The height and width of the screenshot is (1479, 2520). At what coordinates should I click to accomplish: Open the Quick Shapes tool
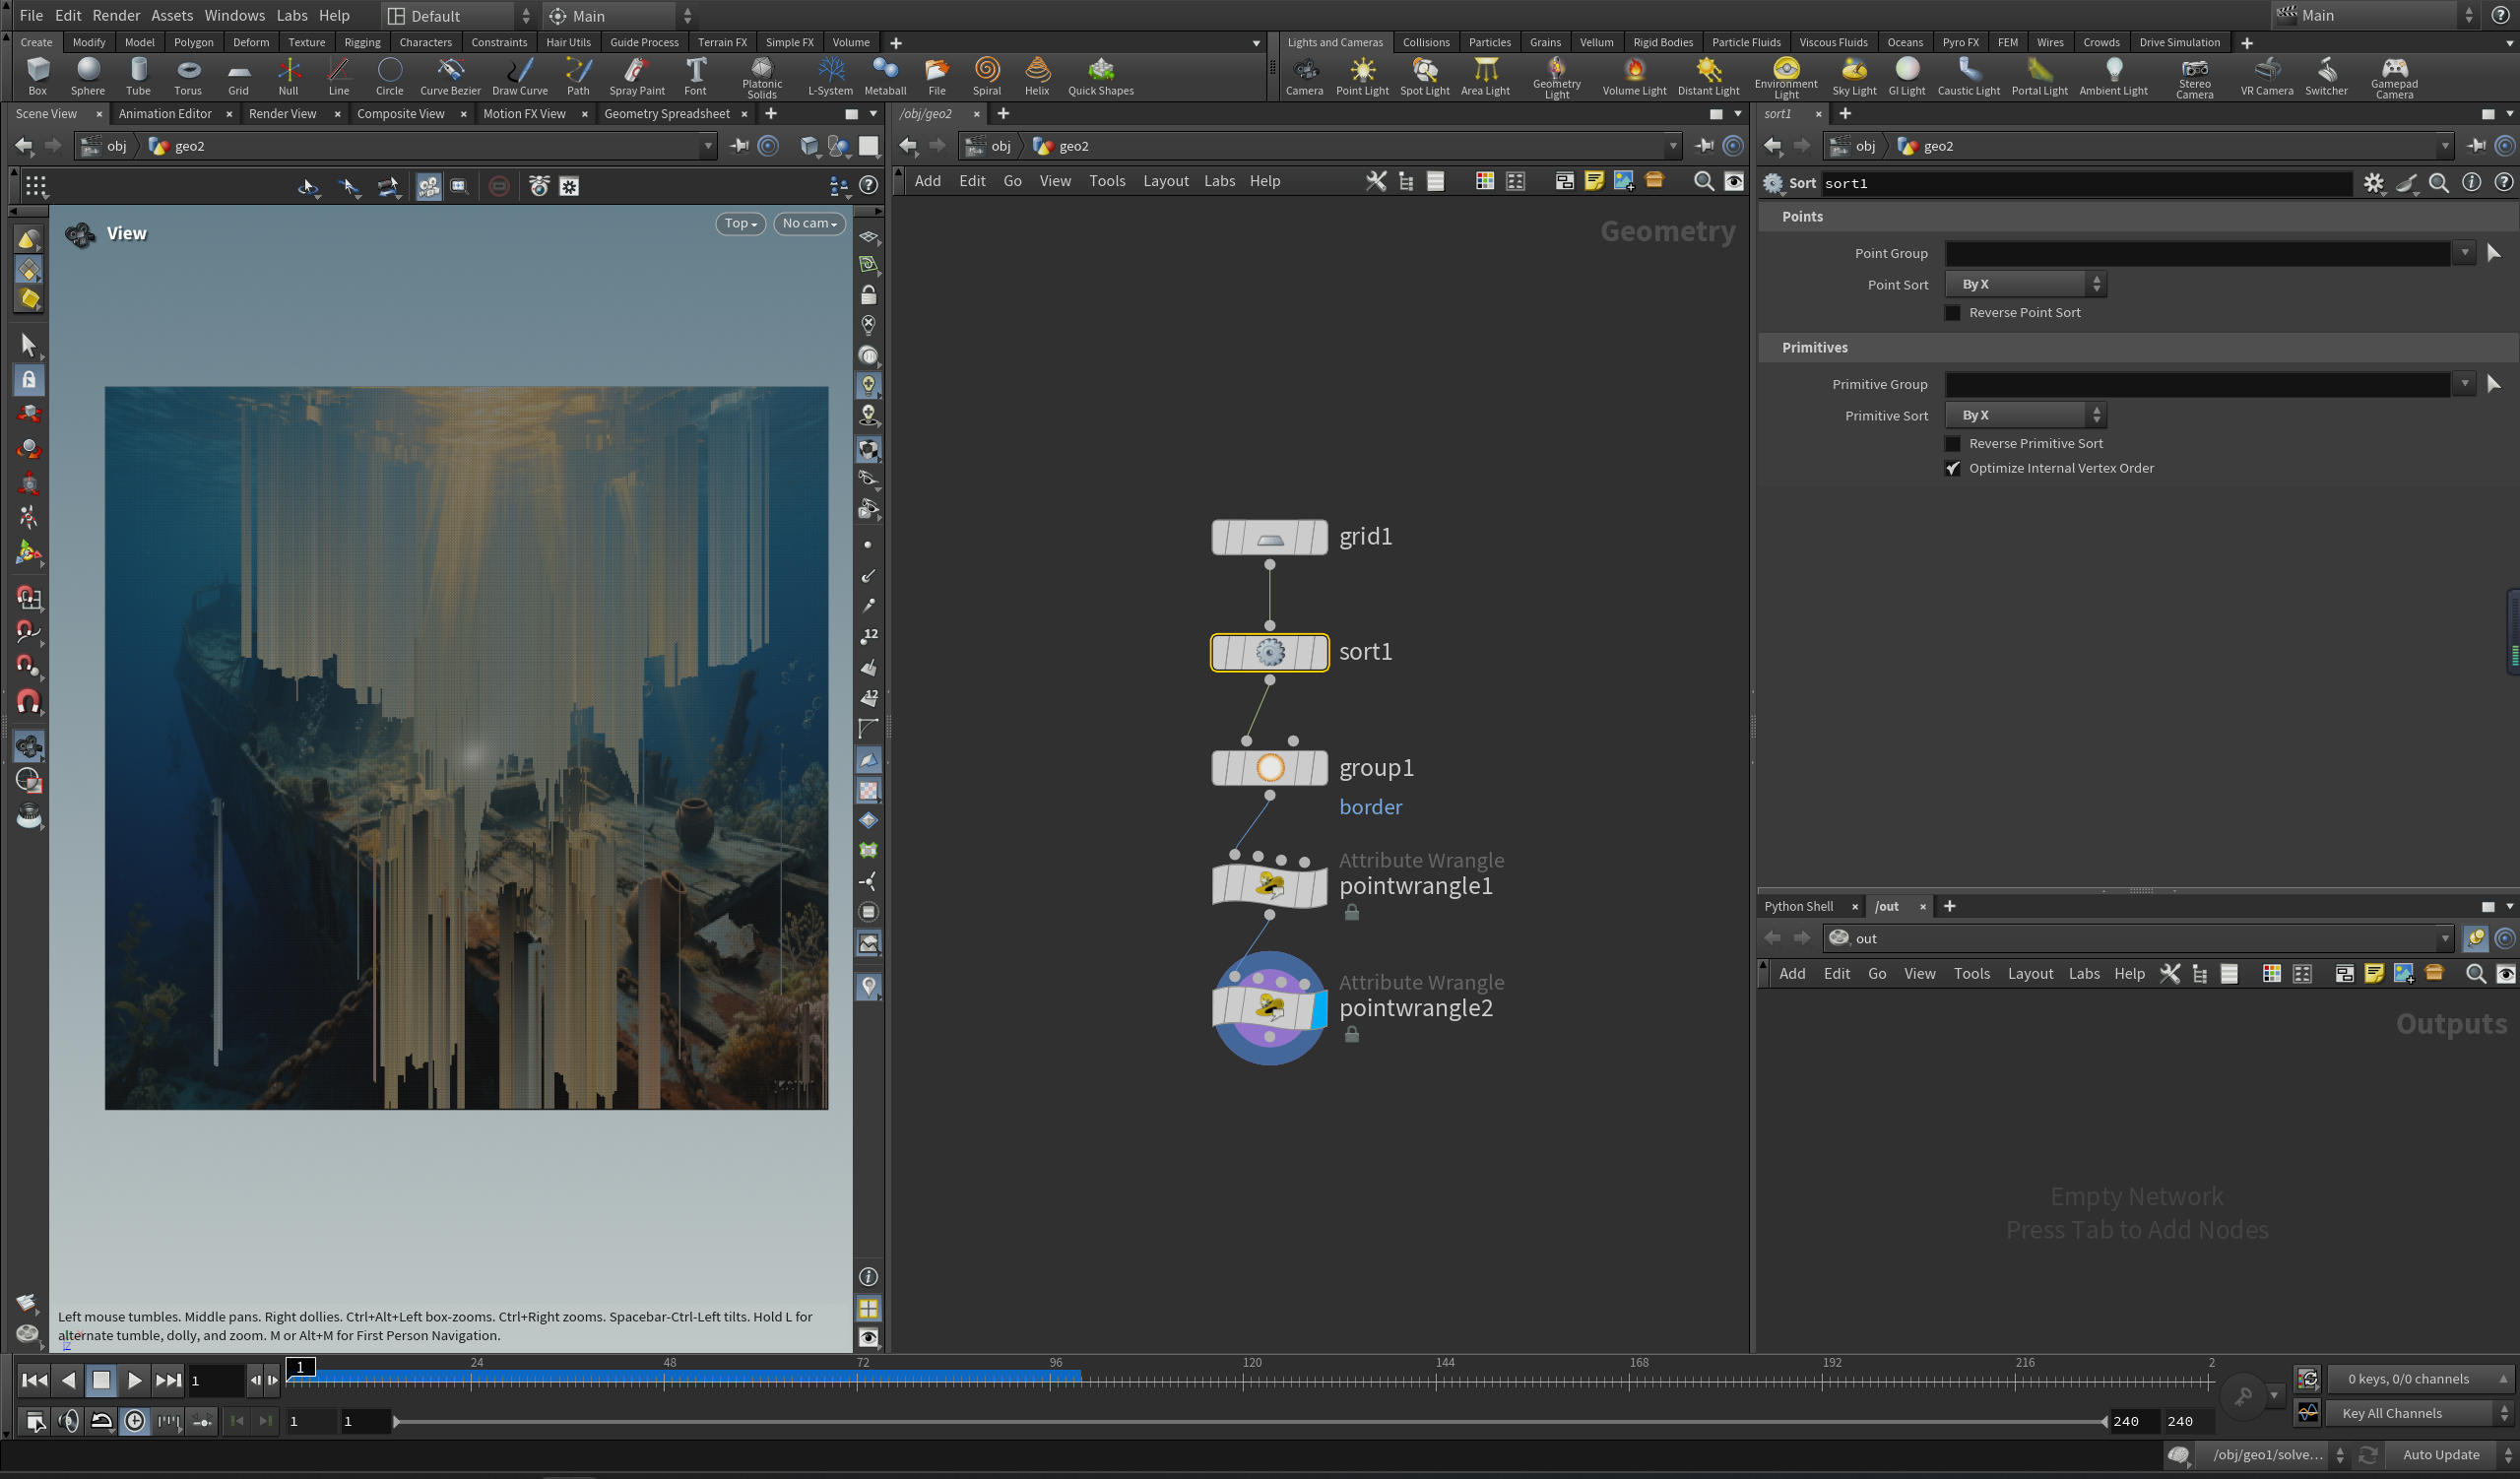click(1100, 76)
